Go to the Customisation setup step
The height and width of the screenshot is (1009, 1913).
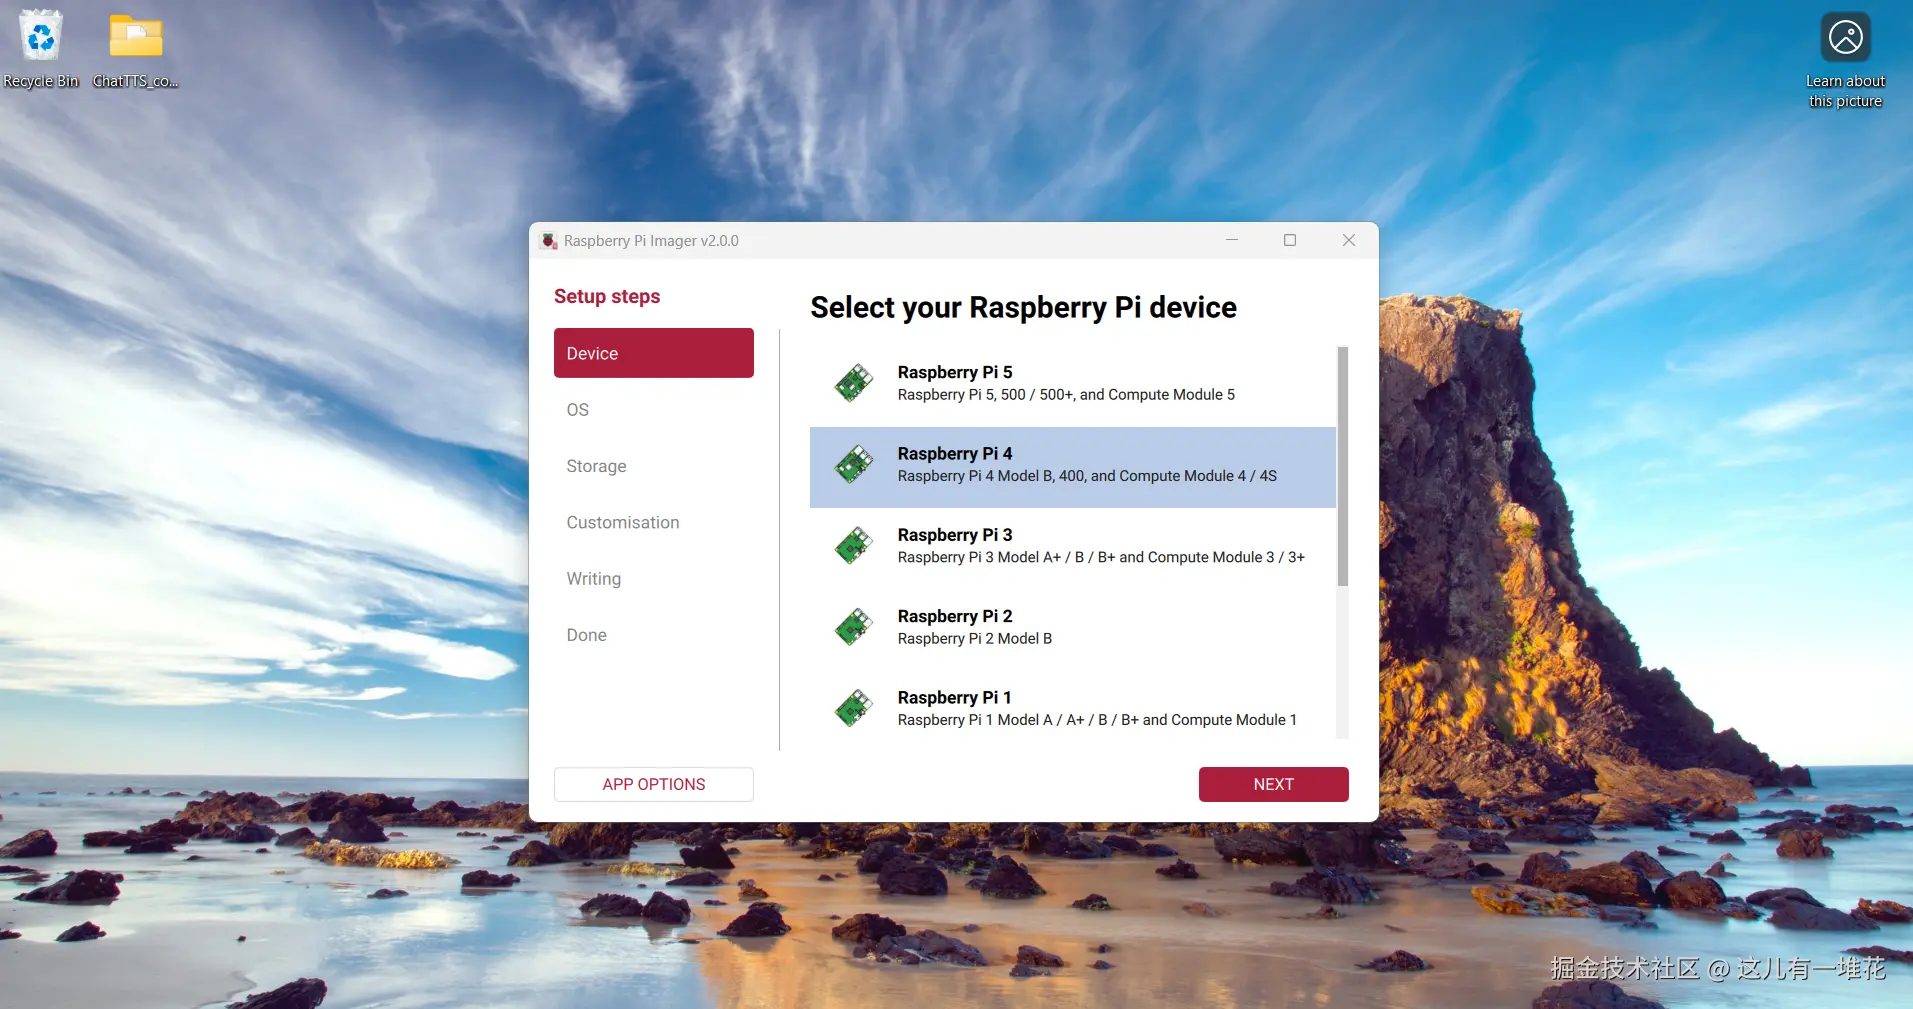654,522
